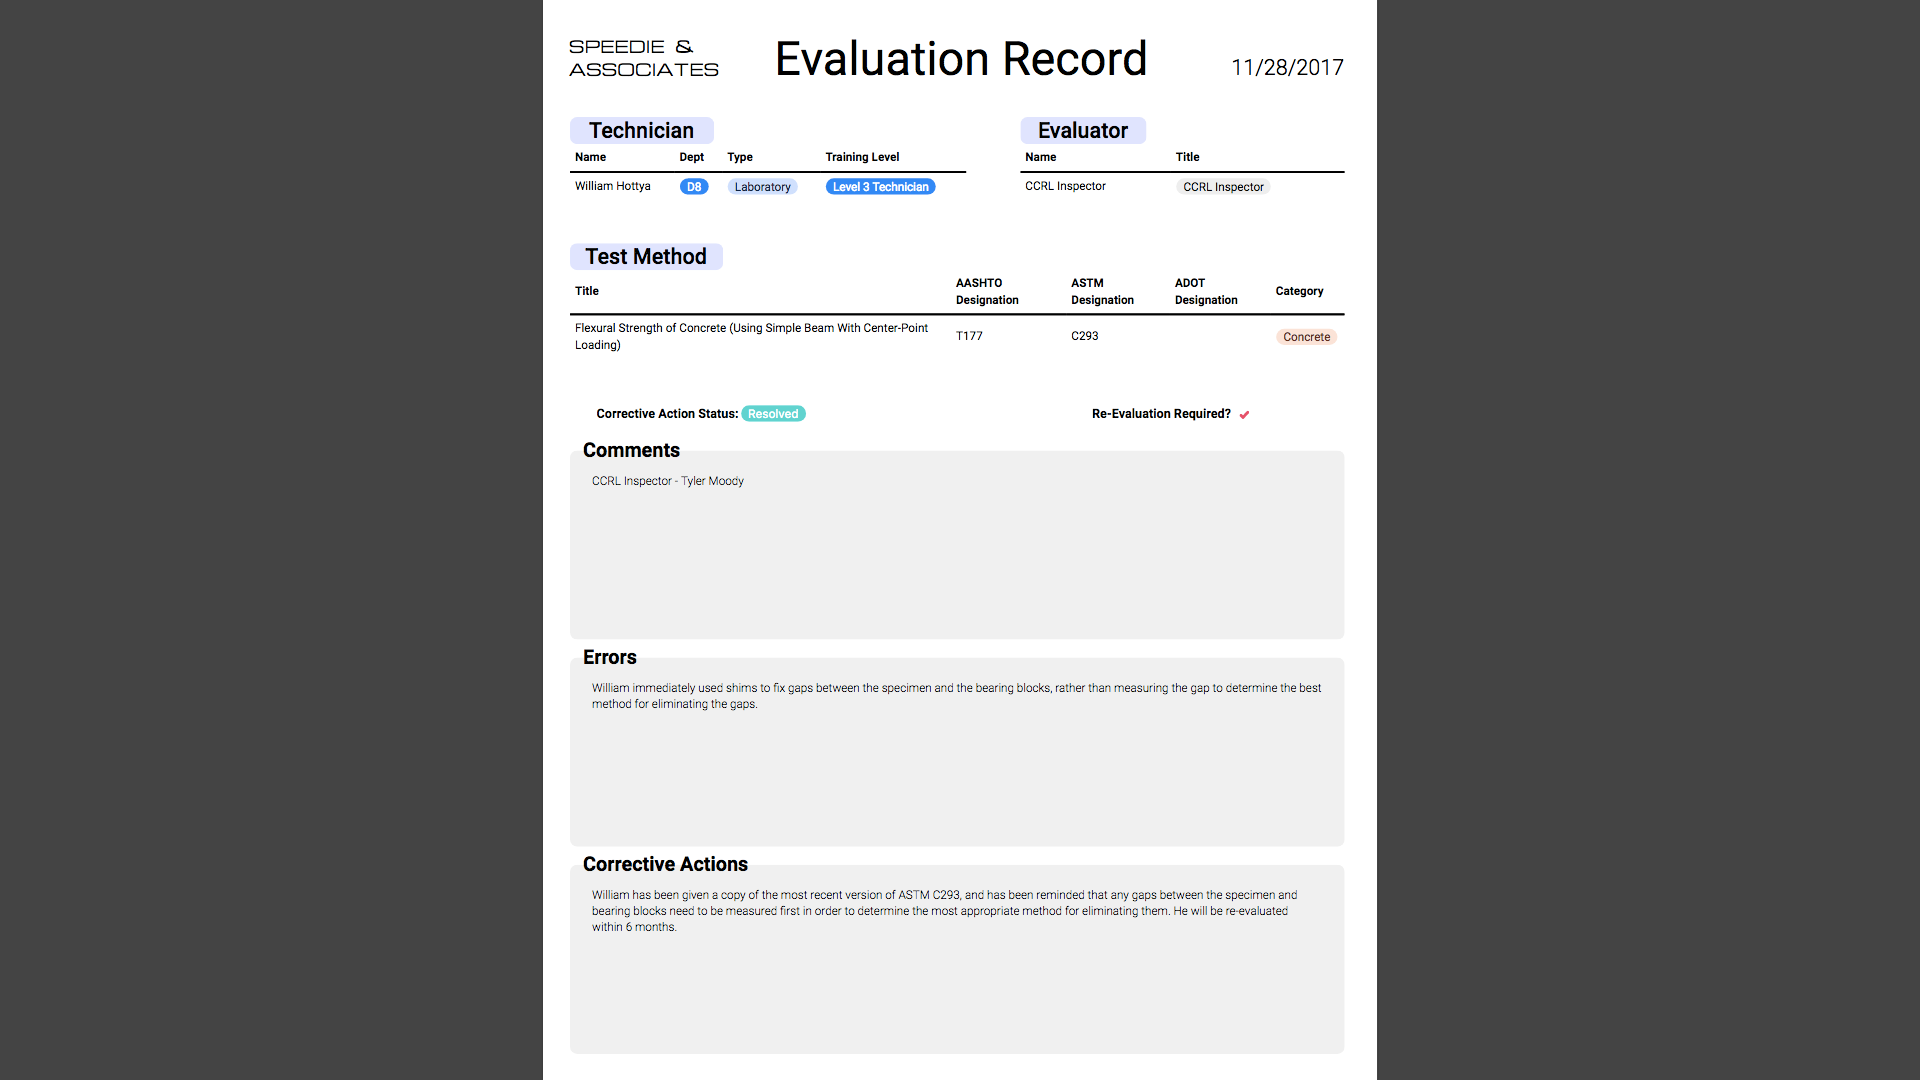The height and width of the screenshot is (1080, 1920).
Task: Click the Training Level column header
Action: (x=862, y=157)
